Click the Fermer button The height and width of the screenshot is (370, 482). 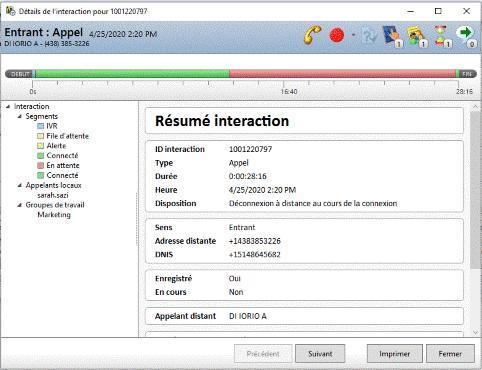pyautogui.click(x=450, y=354)
